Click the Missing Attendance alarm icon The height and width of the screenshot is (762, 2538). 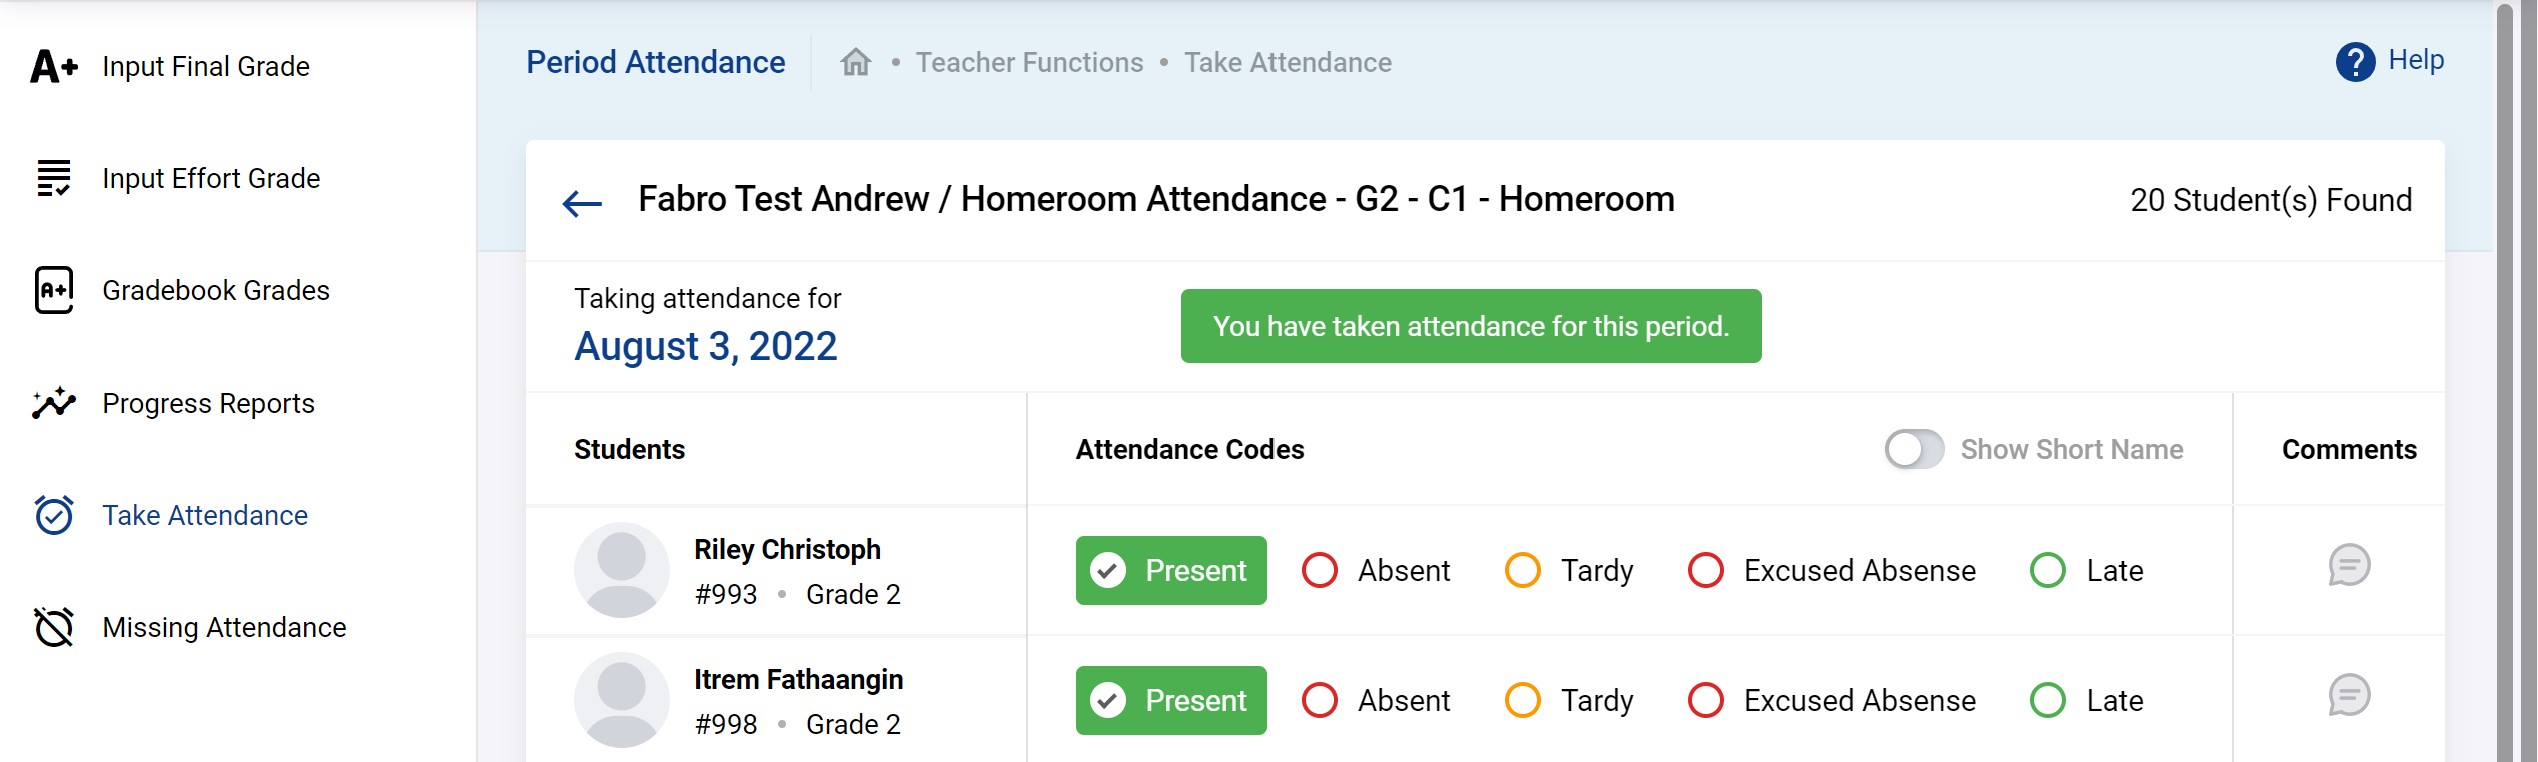click(x=54, y=627)
